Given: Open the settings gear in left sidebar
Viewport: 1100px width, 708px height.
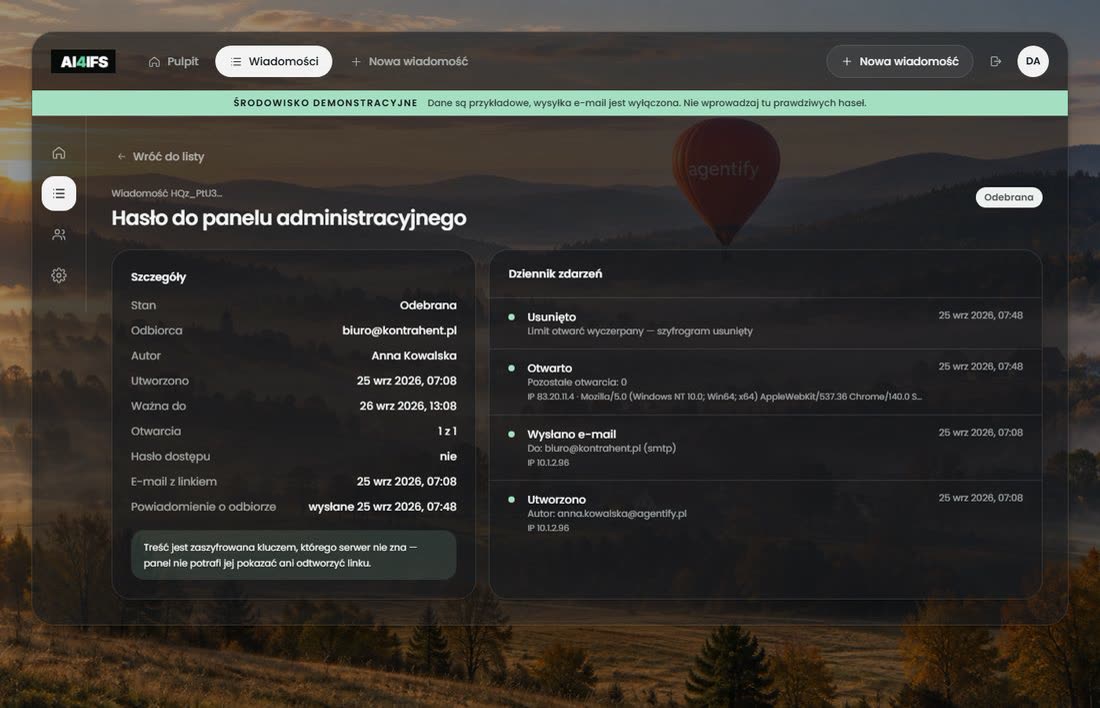Looking at the screenshot, I should coord(59,275).
